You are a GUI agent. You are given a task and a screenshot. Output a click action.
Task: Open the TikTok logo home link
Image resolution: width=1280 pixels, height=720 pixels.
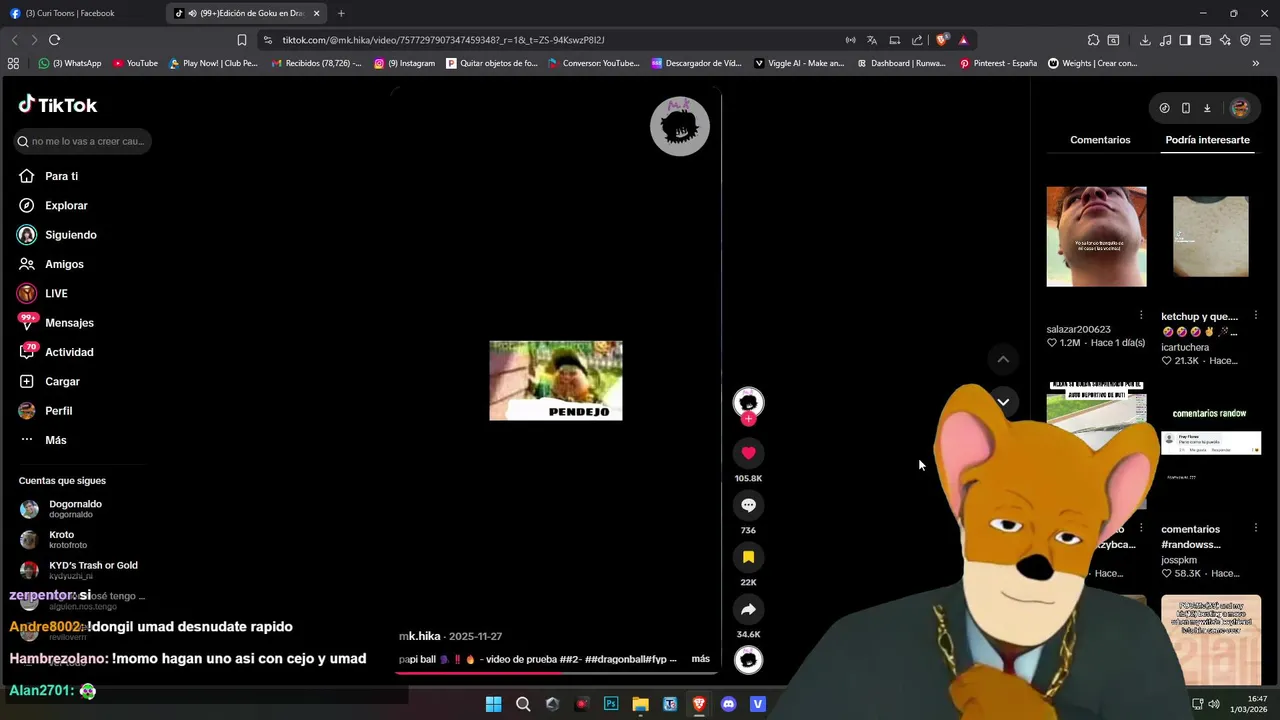pos(58,105)
